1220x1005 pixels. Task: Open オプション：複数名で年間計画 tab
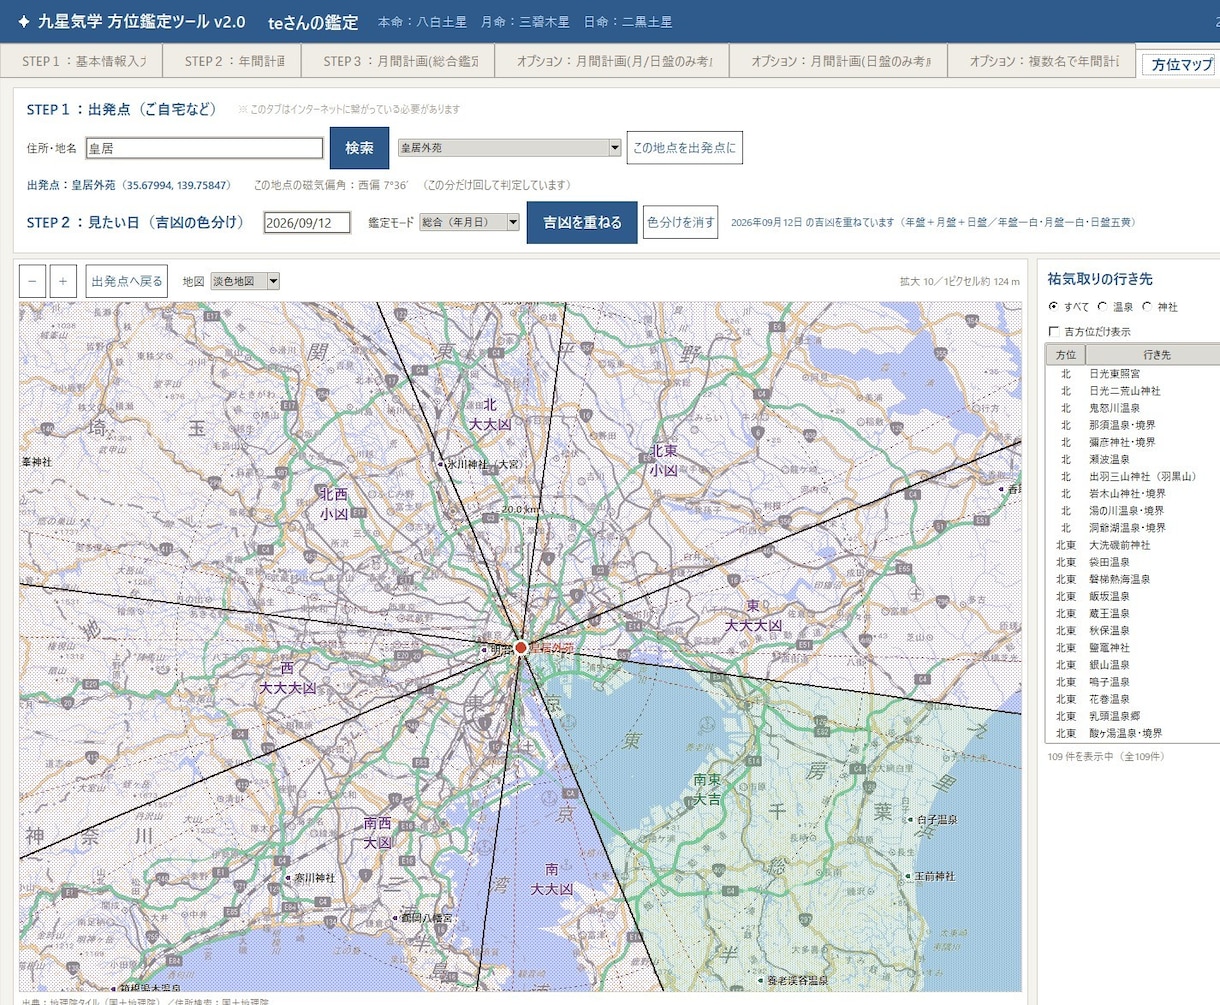tap(1042, 61)
